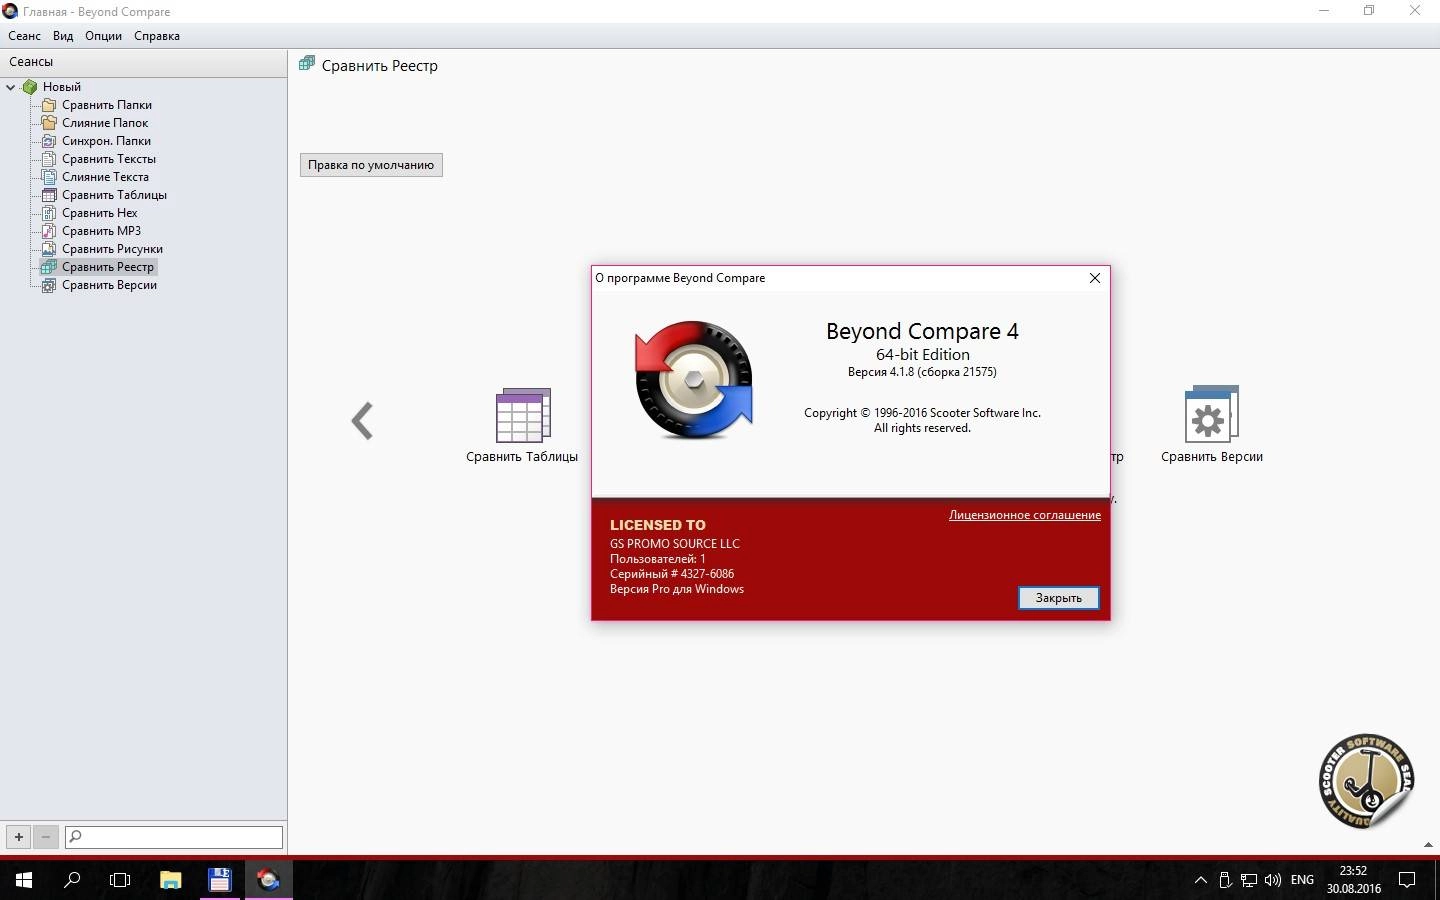Collapse the Новый sessions tree node

pos(11,87)
